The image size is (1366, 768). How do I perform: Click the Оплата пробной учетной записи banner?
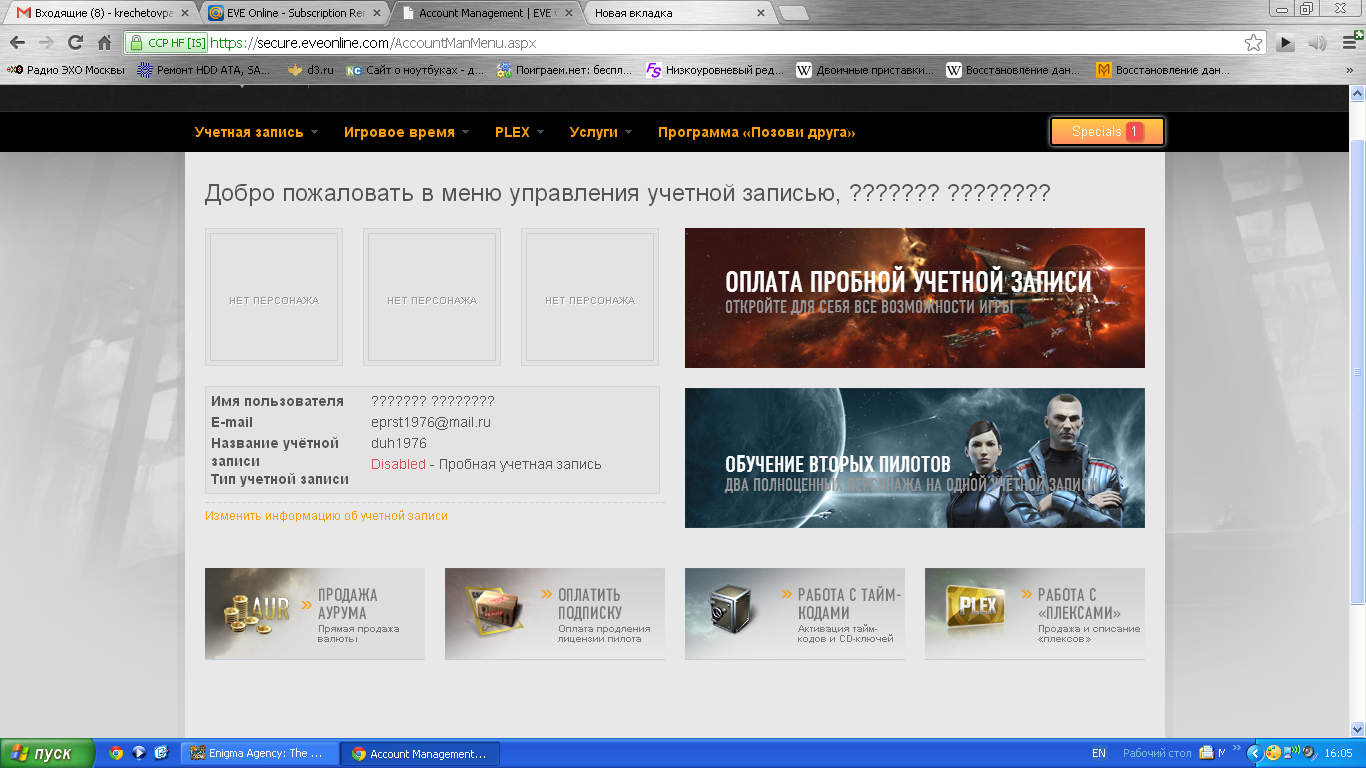[915, 298]
